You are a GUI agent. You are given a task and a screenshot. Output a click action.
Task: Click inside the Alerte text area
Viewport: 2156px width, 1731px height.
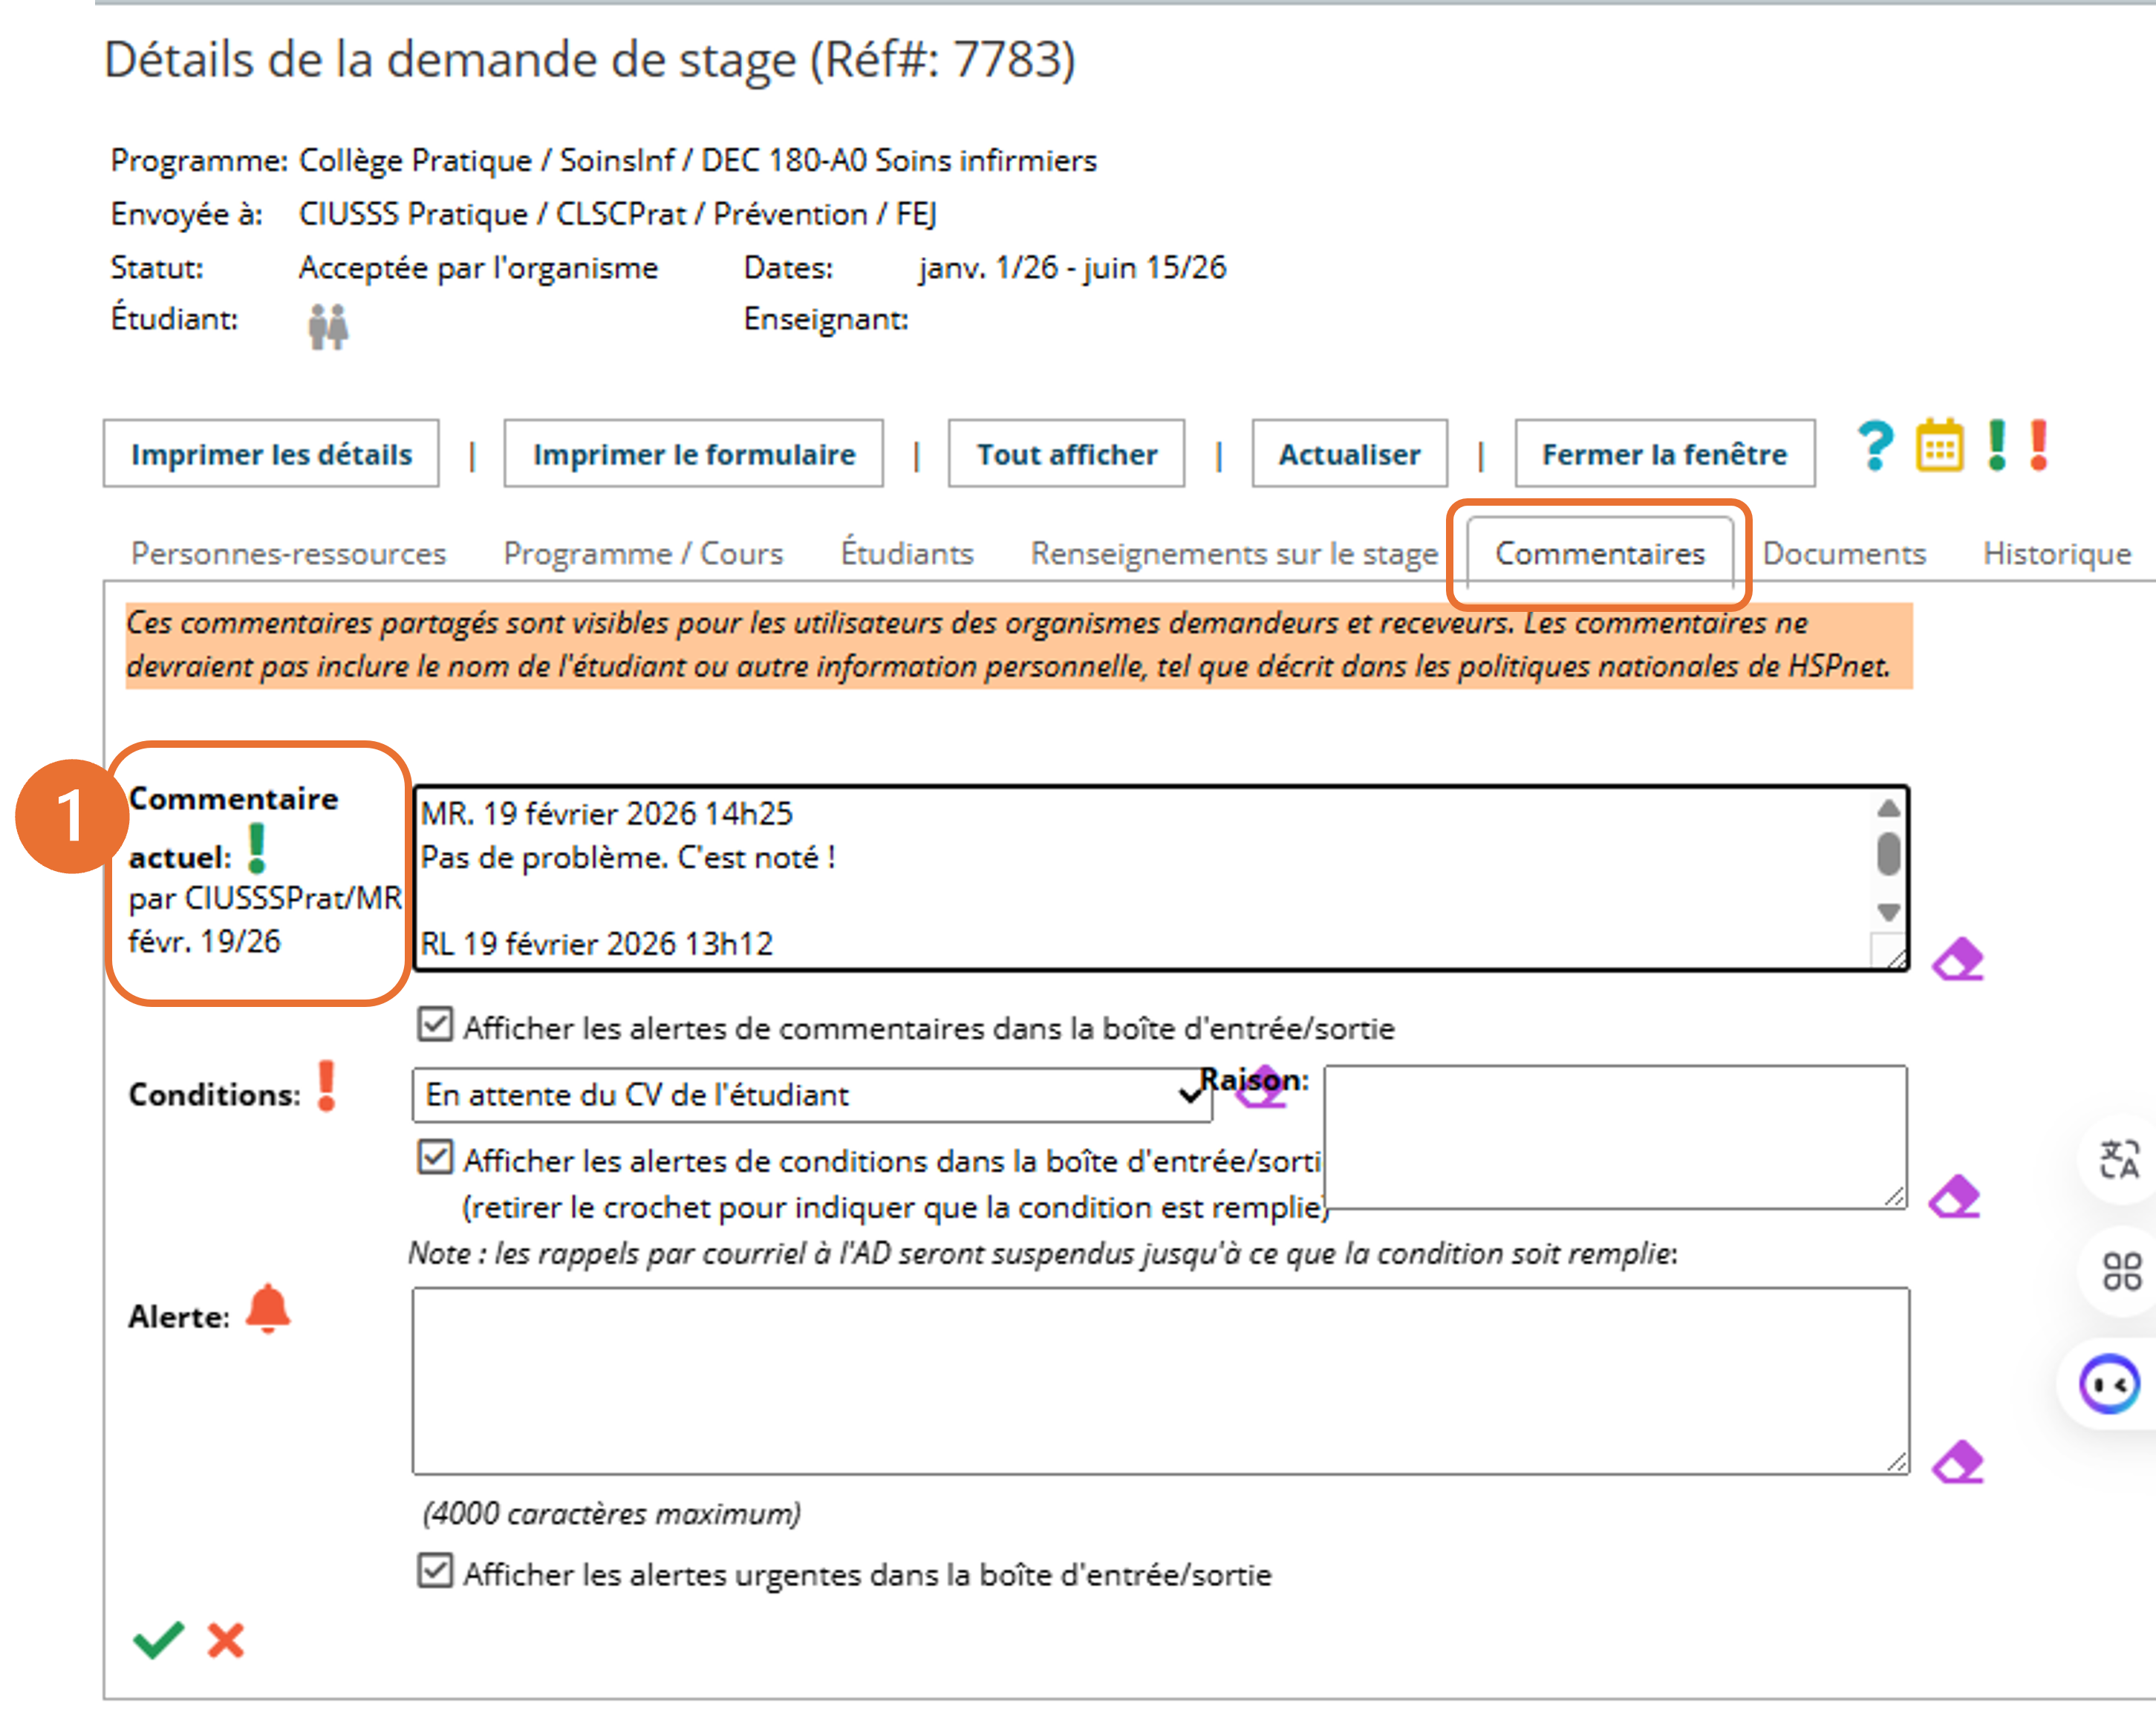1160,1380
